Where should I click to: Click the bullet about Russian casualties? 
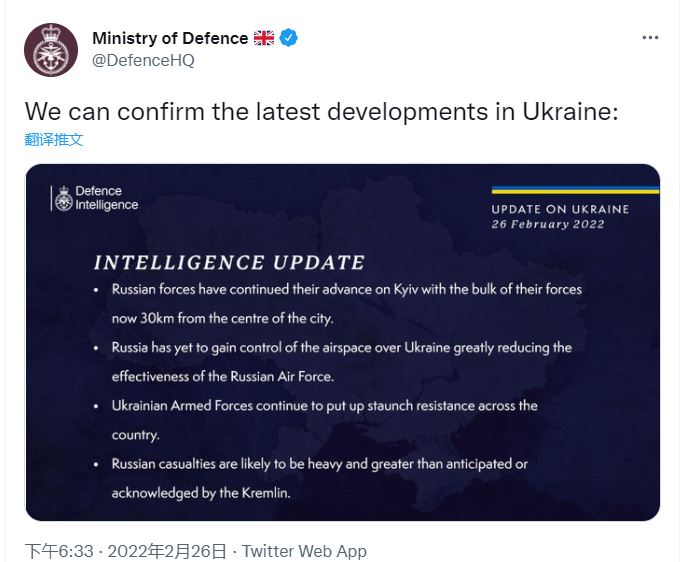point(320,478)
